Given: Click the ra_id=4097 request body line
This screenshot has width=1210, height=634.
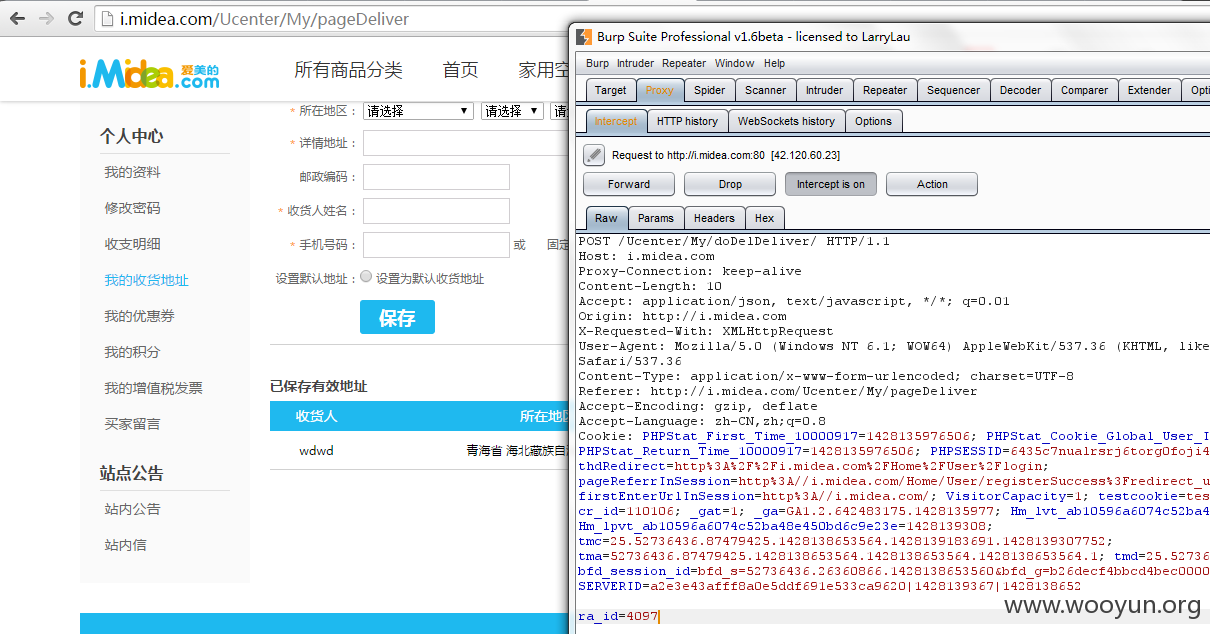Looking at the screenshot, I should coord(618,616).
